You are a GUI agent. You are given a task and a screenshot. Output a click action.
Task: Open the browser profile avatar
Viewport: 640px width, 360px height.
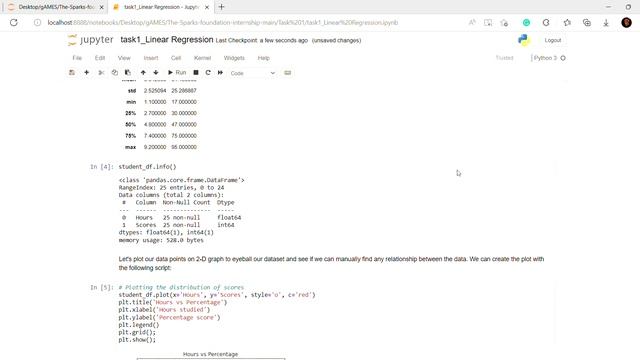pos(627,22)
